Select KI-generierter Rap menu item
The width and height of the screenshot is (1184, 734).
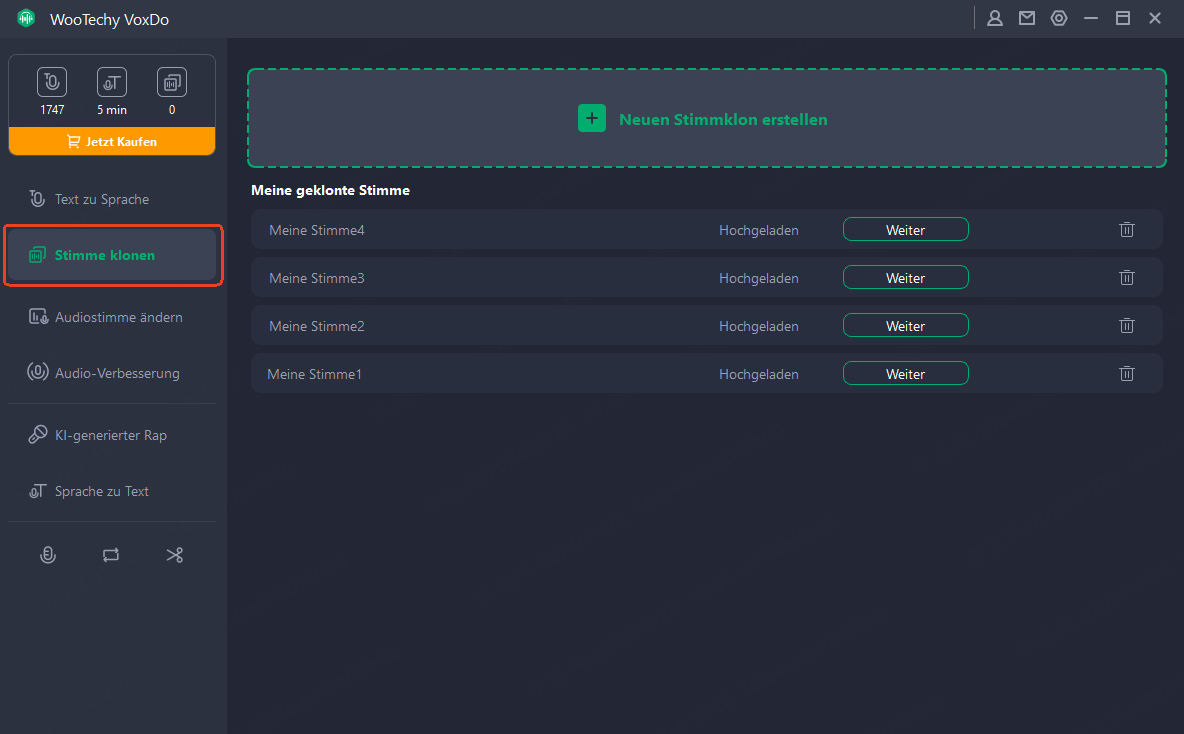point(111,435)
